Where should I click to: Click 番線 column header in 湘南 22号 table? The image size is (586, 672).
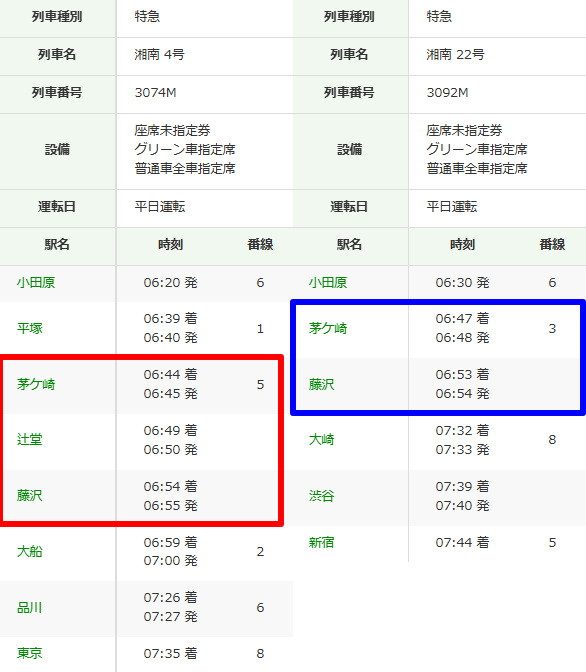coord(552,244)
